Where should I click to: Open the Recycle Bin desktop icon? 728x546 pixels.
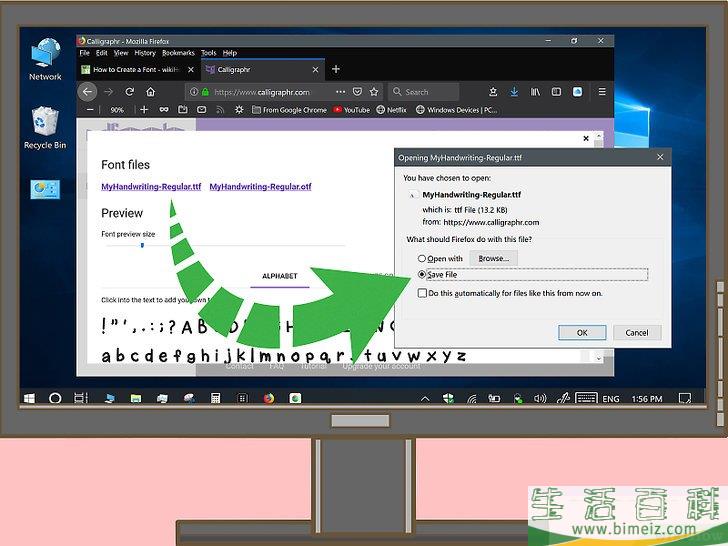point(45,127)
